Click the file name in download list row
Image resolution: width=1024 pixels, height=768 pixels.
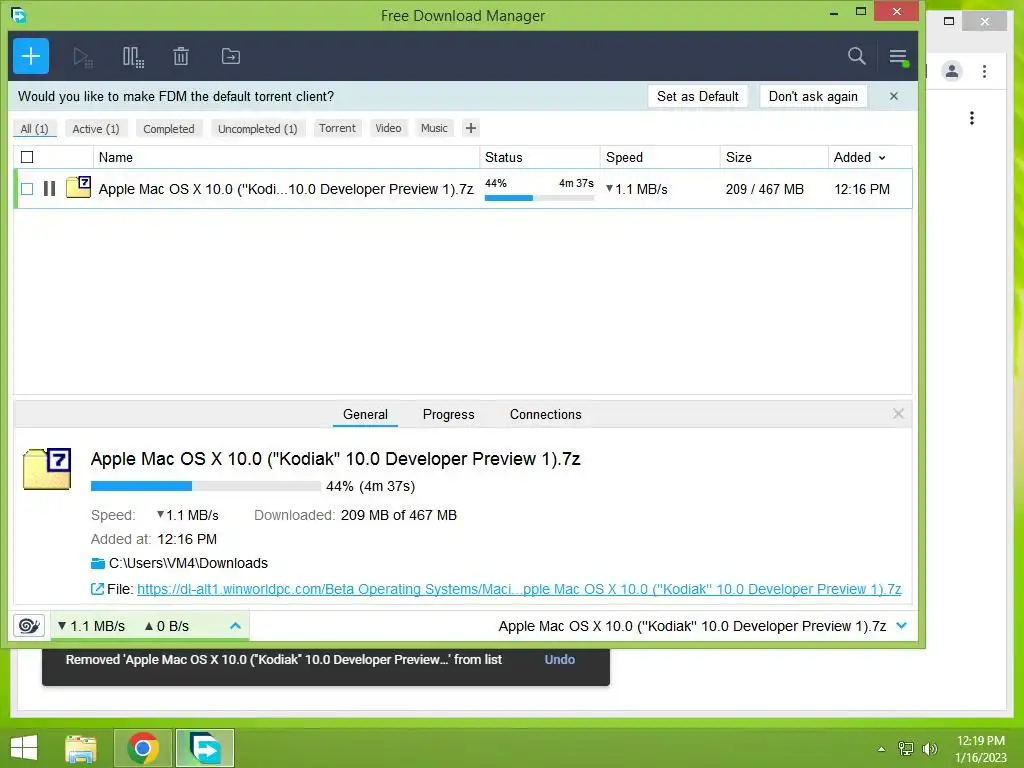[286, 189]
